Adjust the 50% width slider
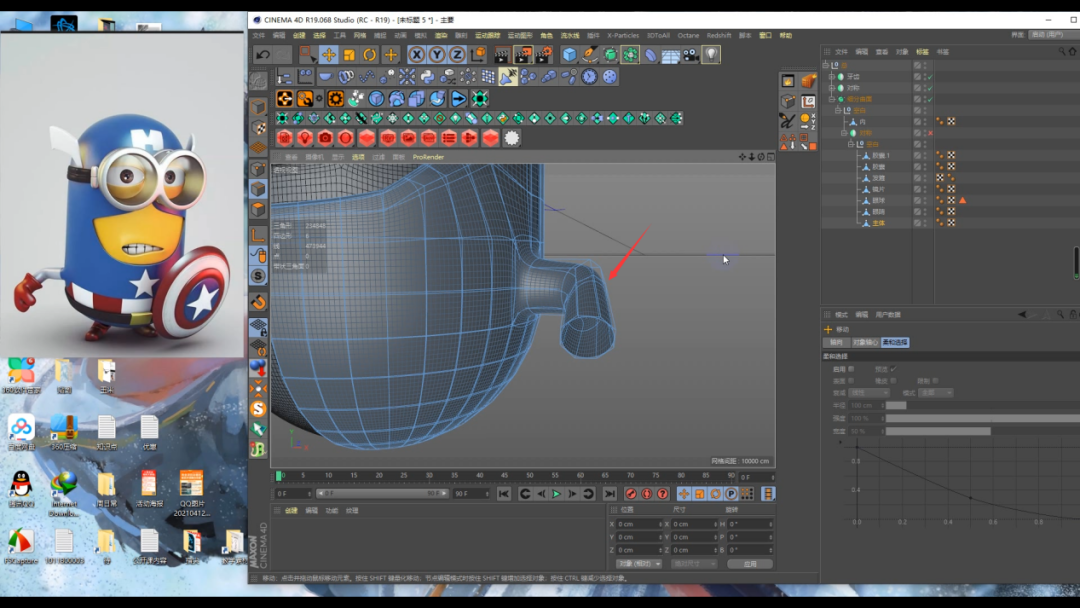This screenshot has height=608, width=1080. tap(983, 431)
